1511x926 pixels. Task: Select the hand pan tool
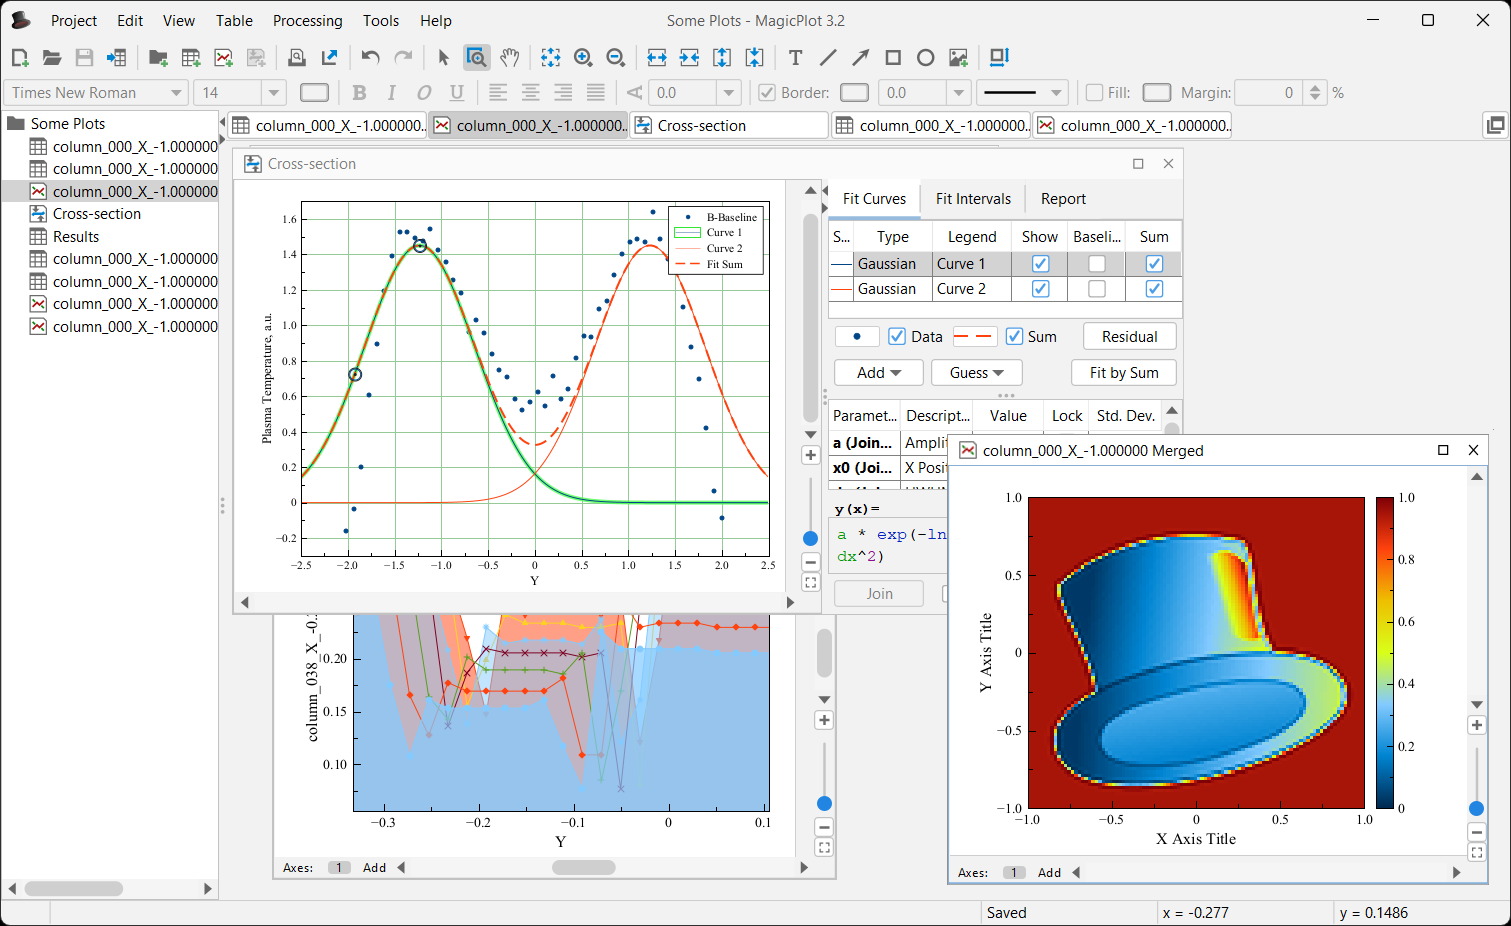pos(510,58)
